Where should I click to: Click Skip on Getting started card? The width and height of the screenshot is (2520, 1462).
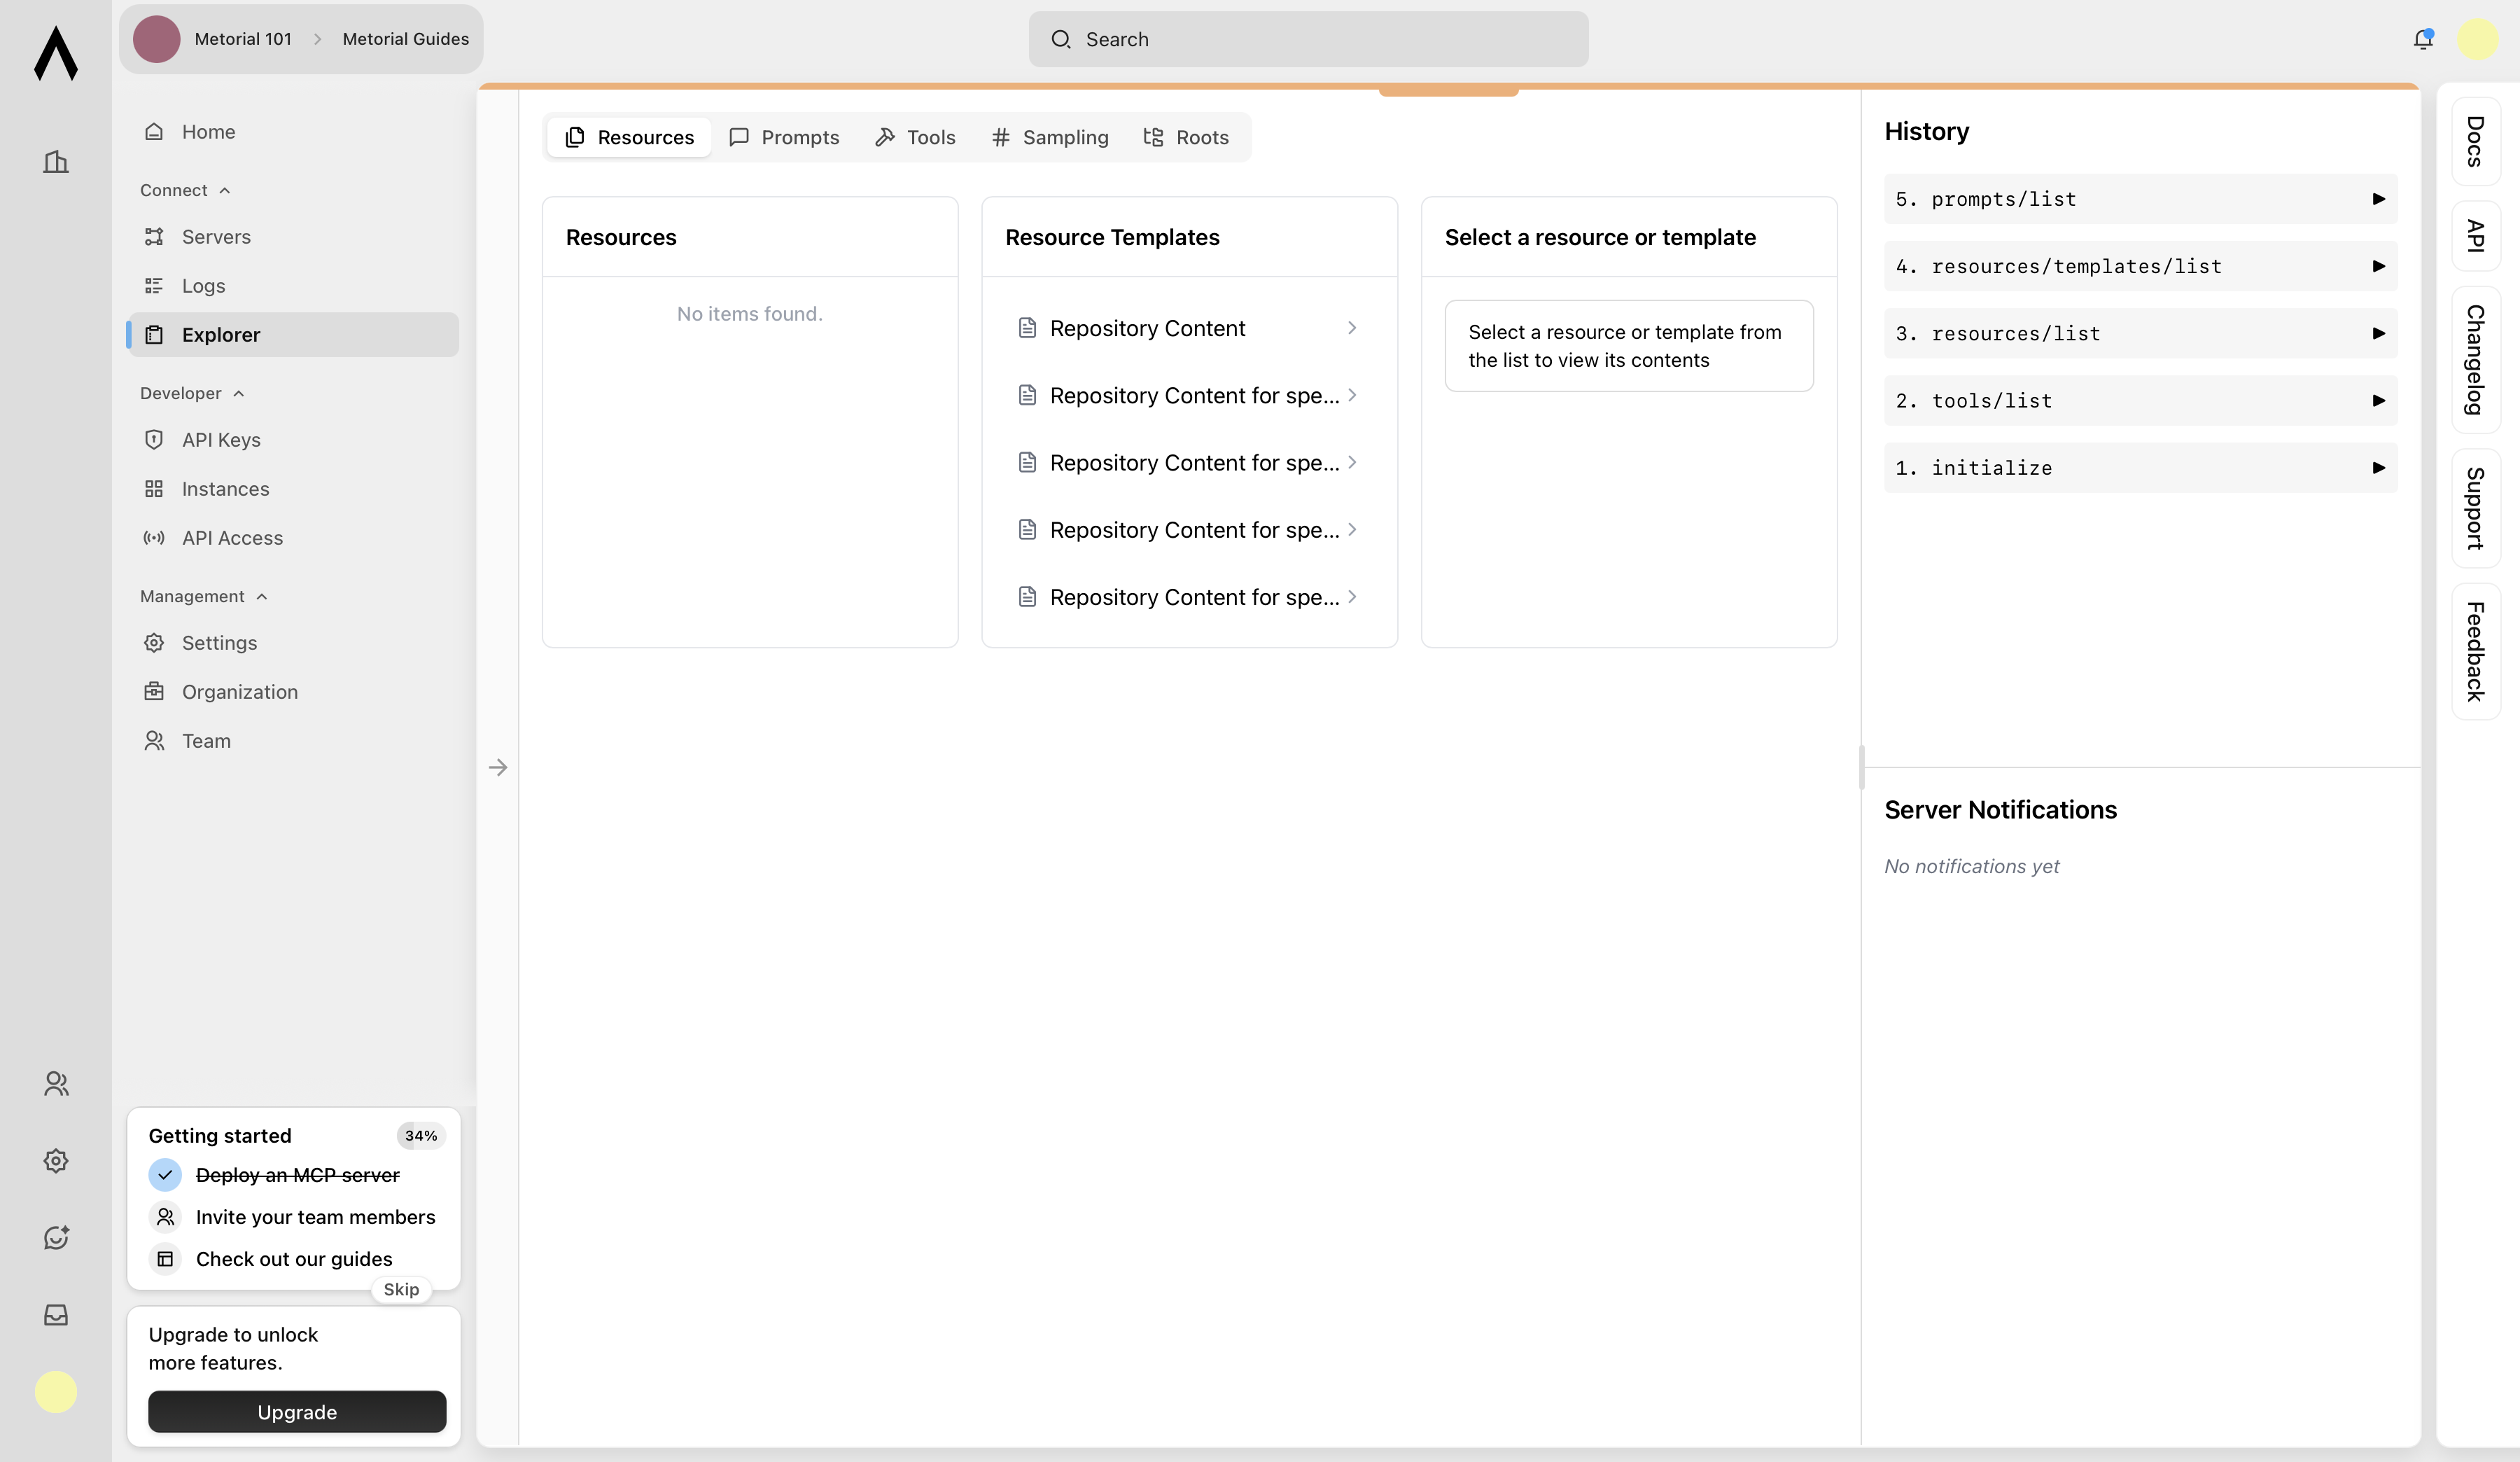(401, 1289)
